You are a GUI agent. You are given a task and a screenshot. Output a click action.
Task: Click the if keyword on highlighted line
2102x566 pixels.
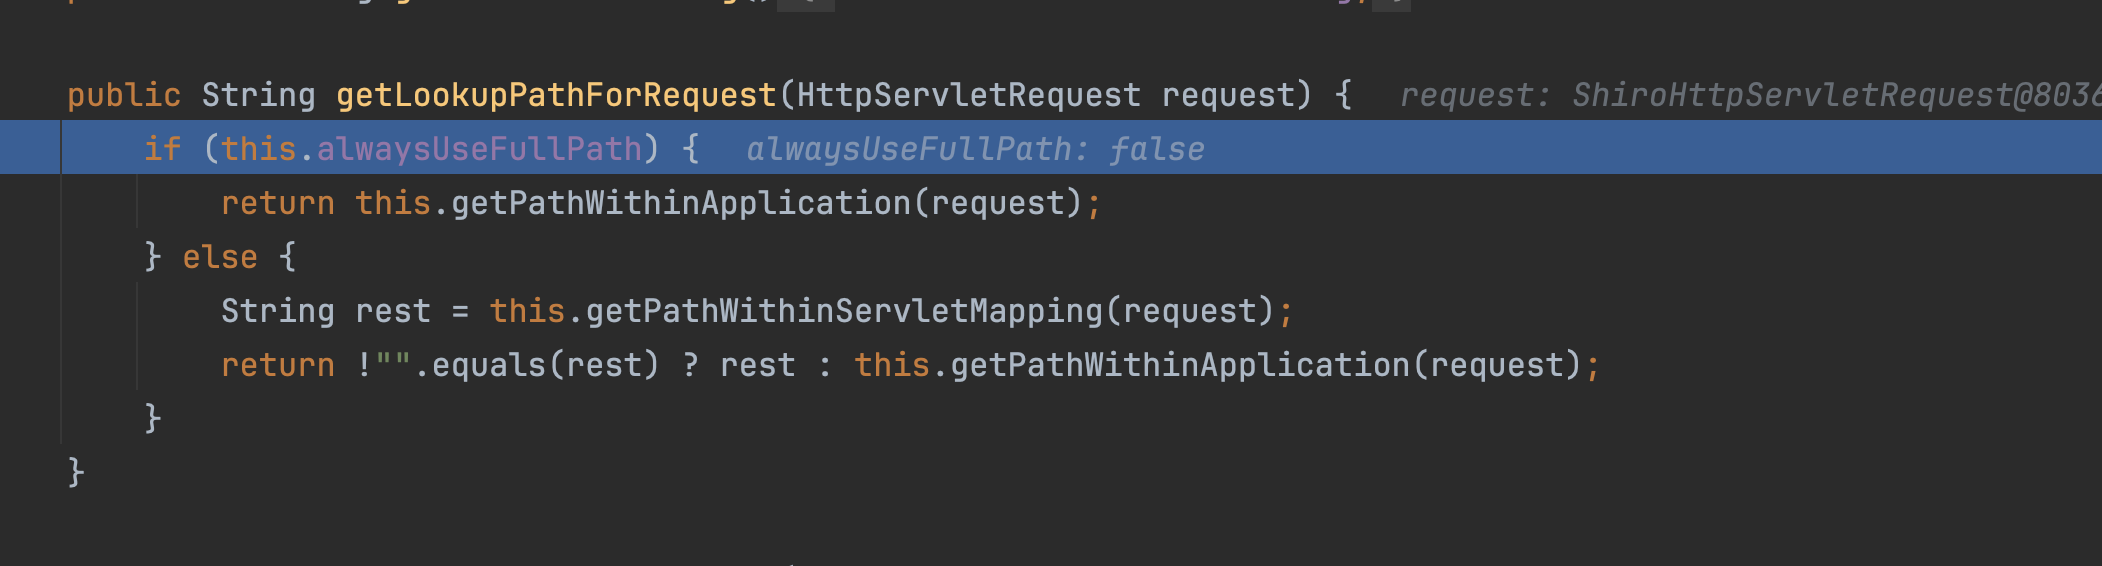162,149
